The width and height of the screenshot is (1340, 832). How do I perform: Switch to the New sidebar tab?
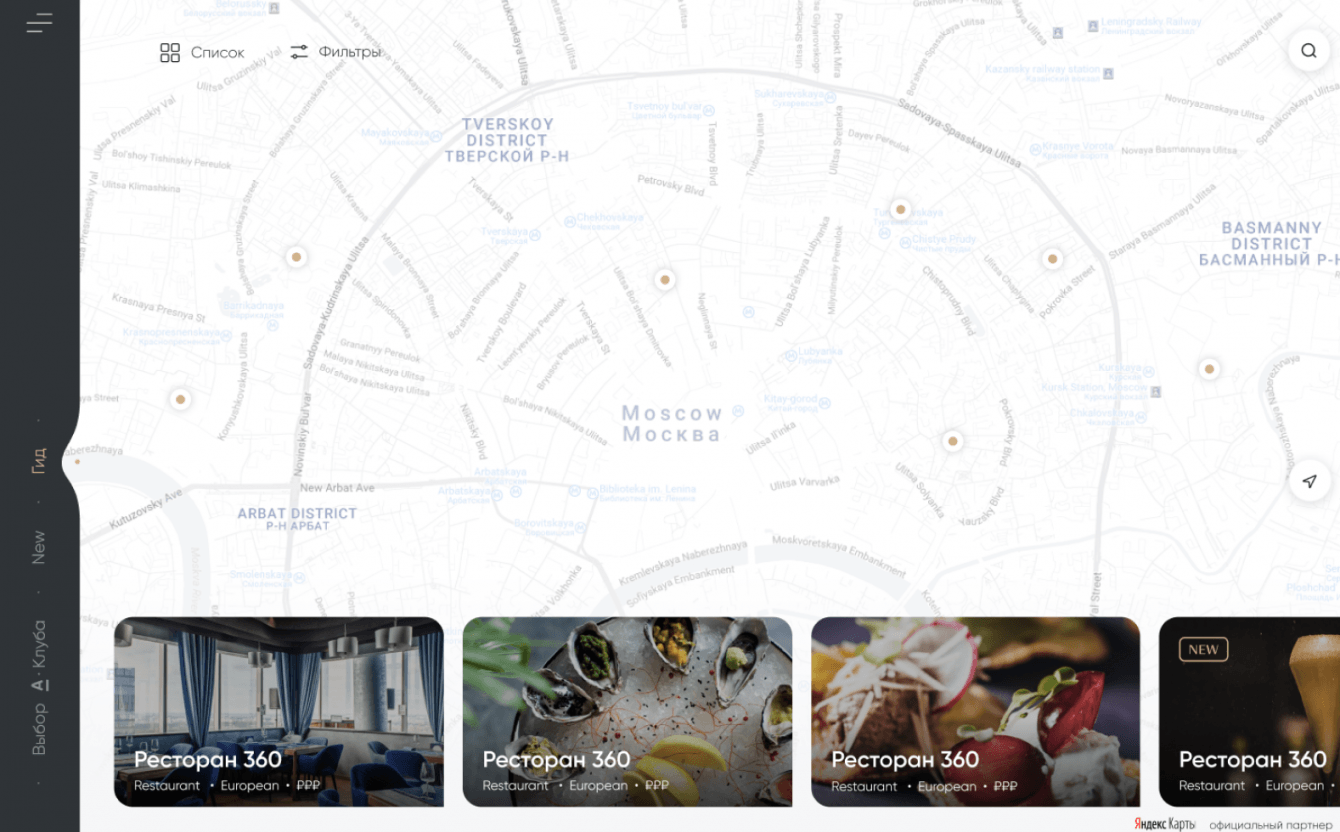point(38,547)
